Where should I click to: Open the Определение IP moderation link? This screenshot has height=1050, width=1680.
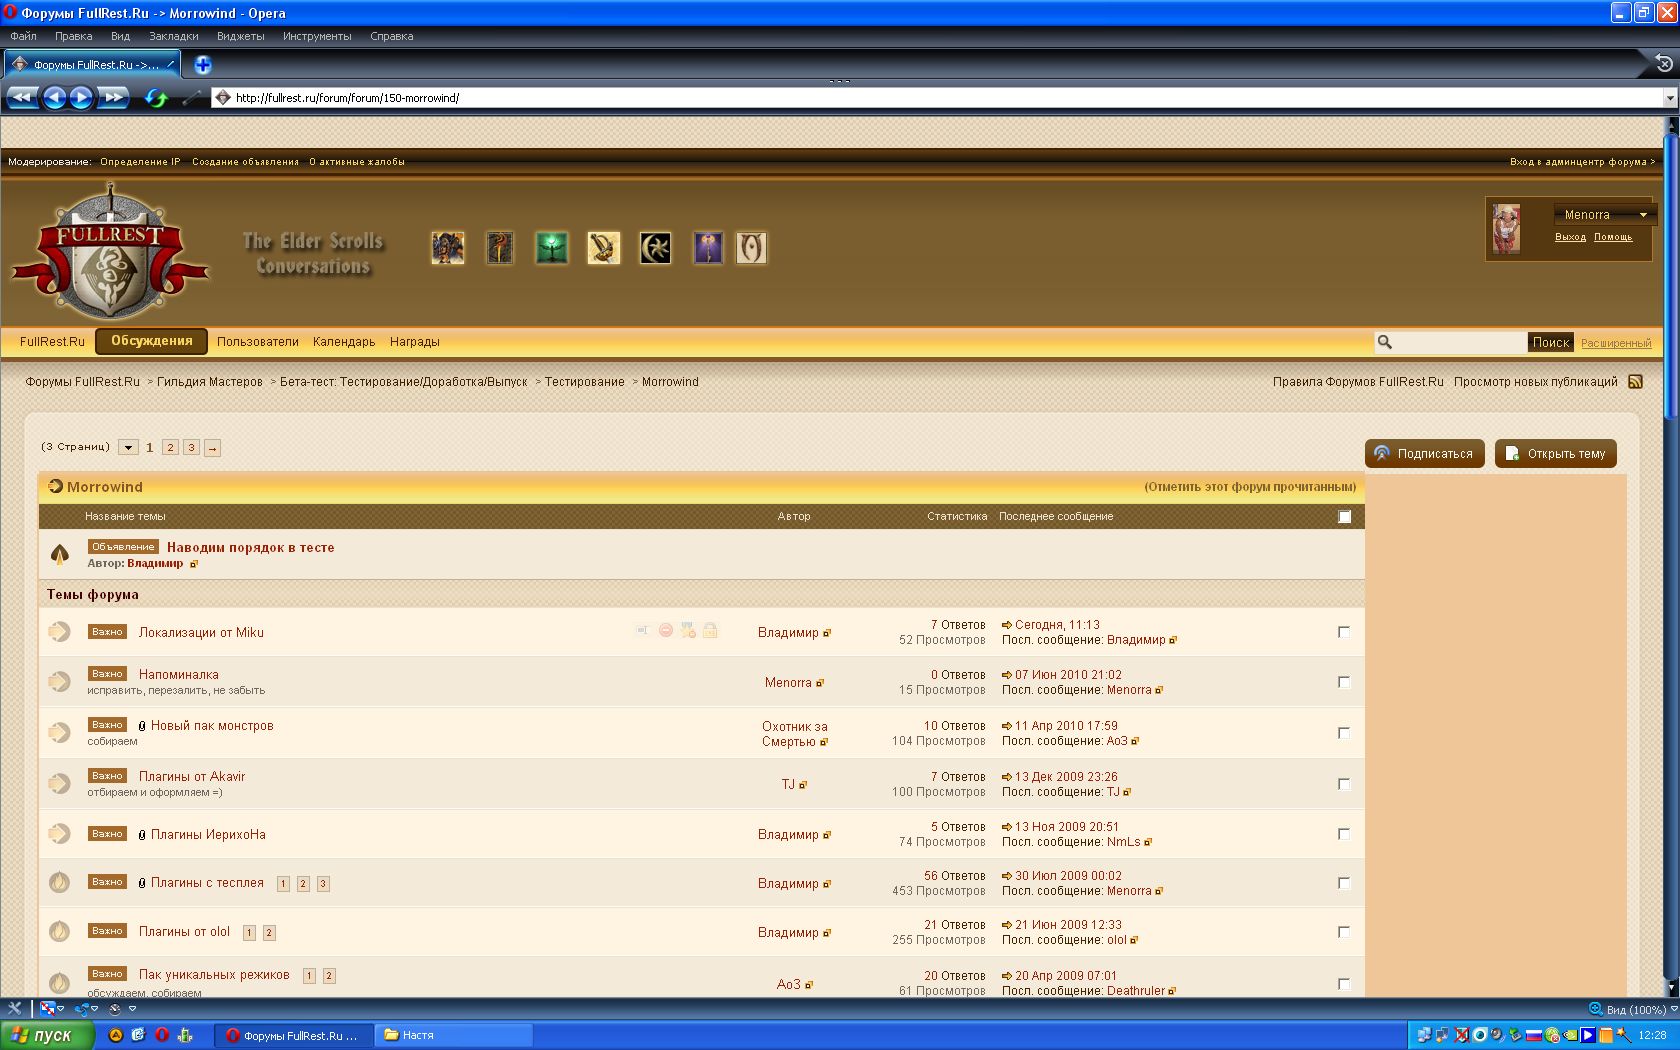pyautogui.click(x=140, y=162)
